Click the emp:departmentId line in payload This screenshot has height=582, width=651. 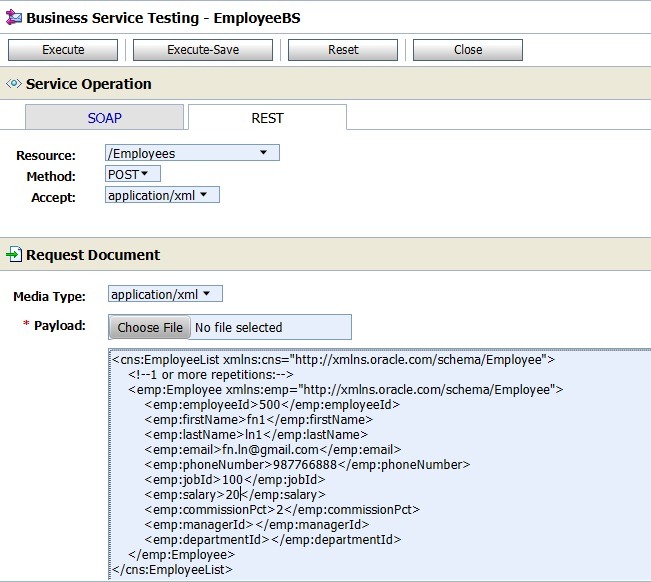pos(272,540)
